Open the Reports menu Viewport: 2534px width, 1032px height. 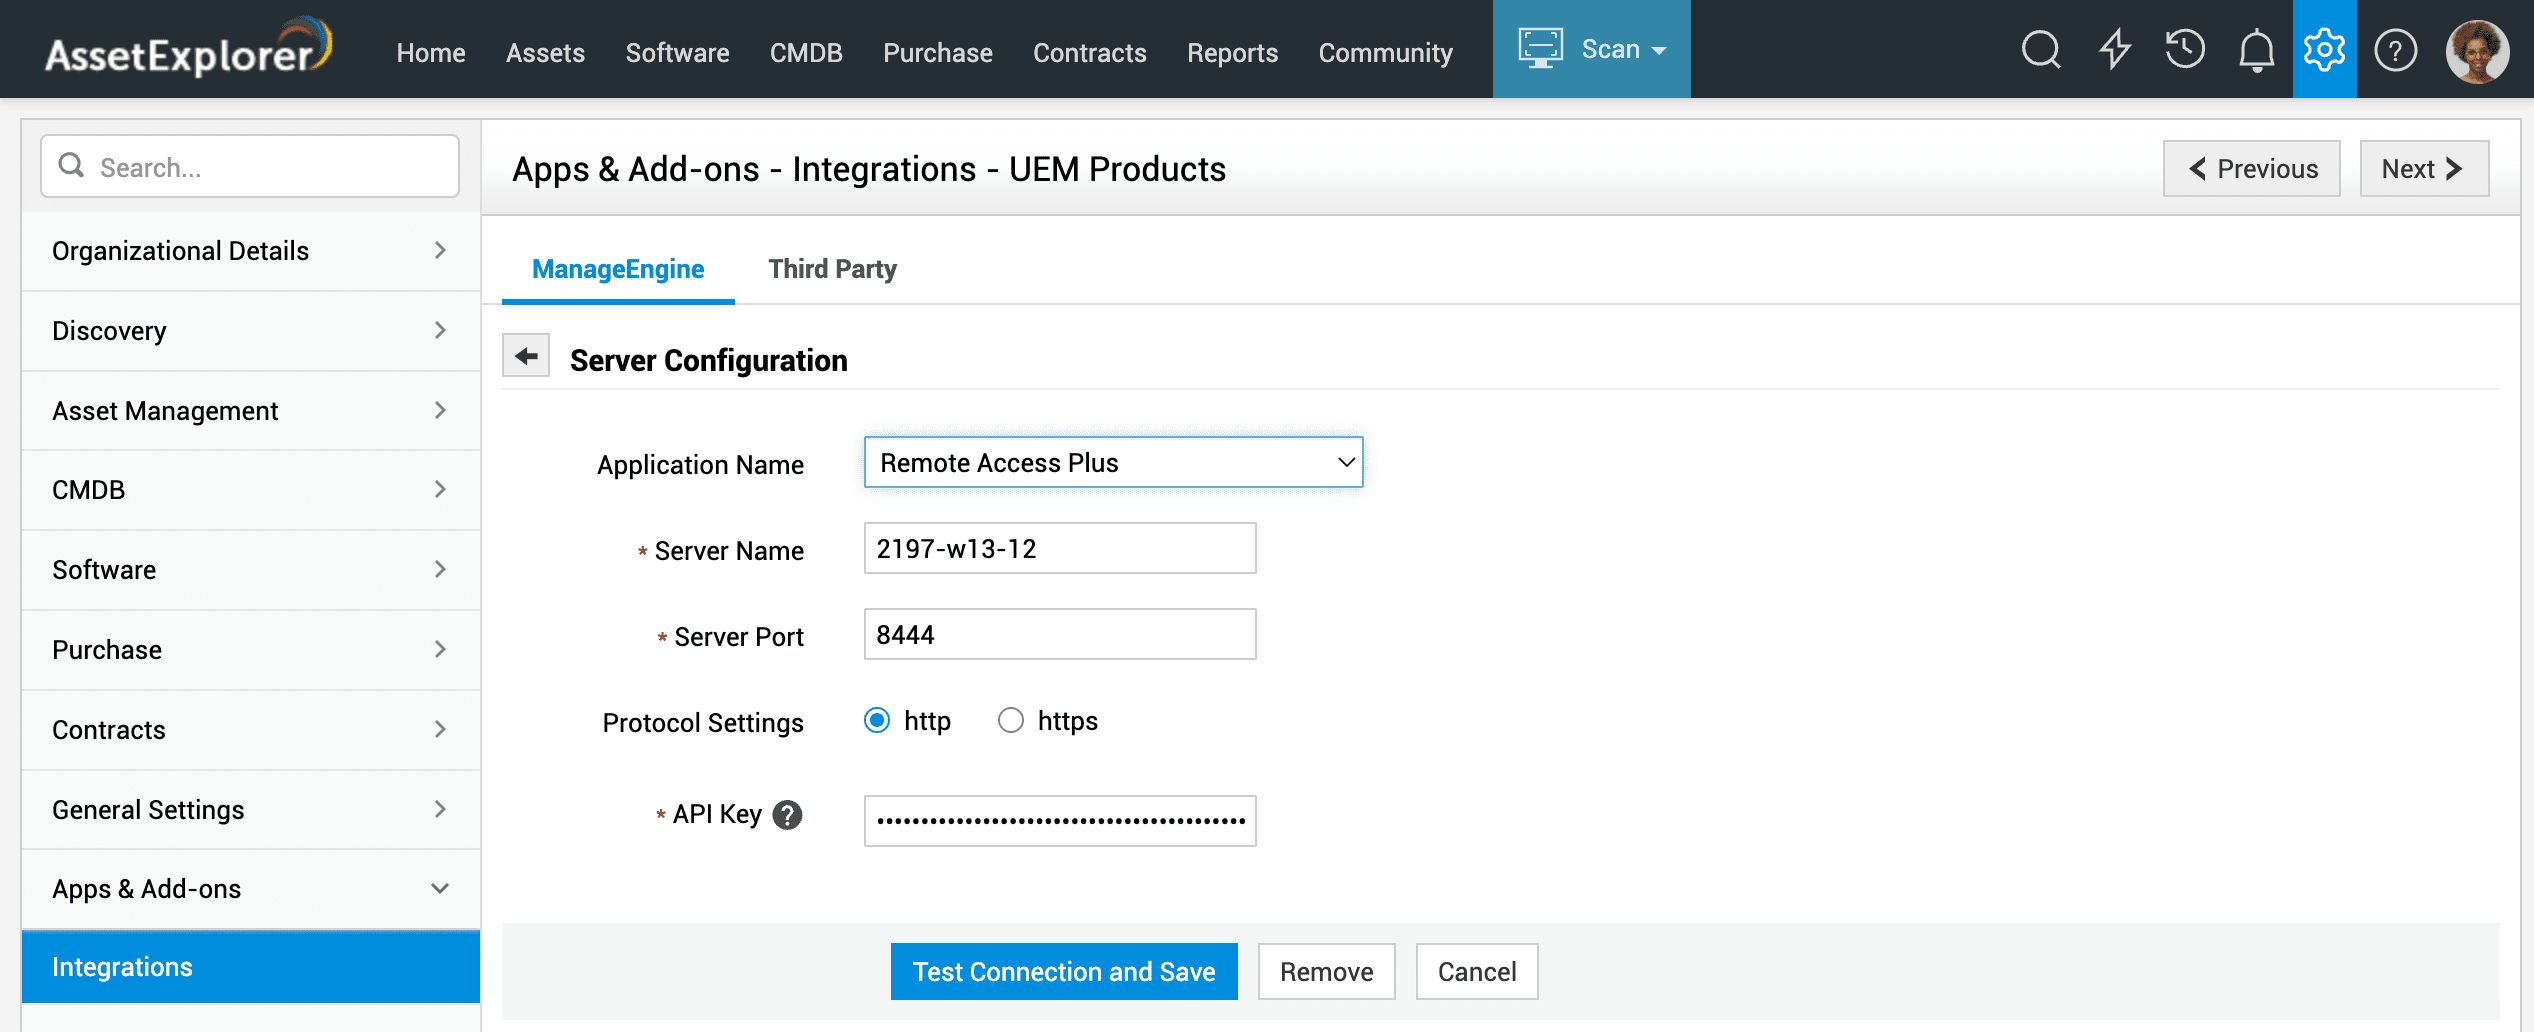[1232, 53]
